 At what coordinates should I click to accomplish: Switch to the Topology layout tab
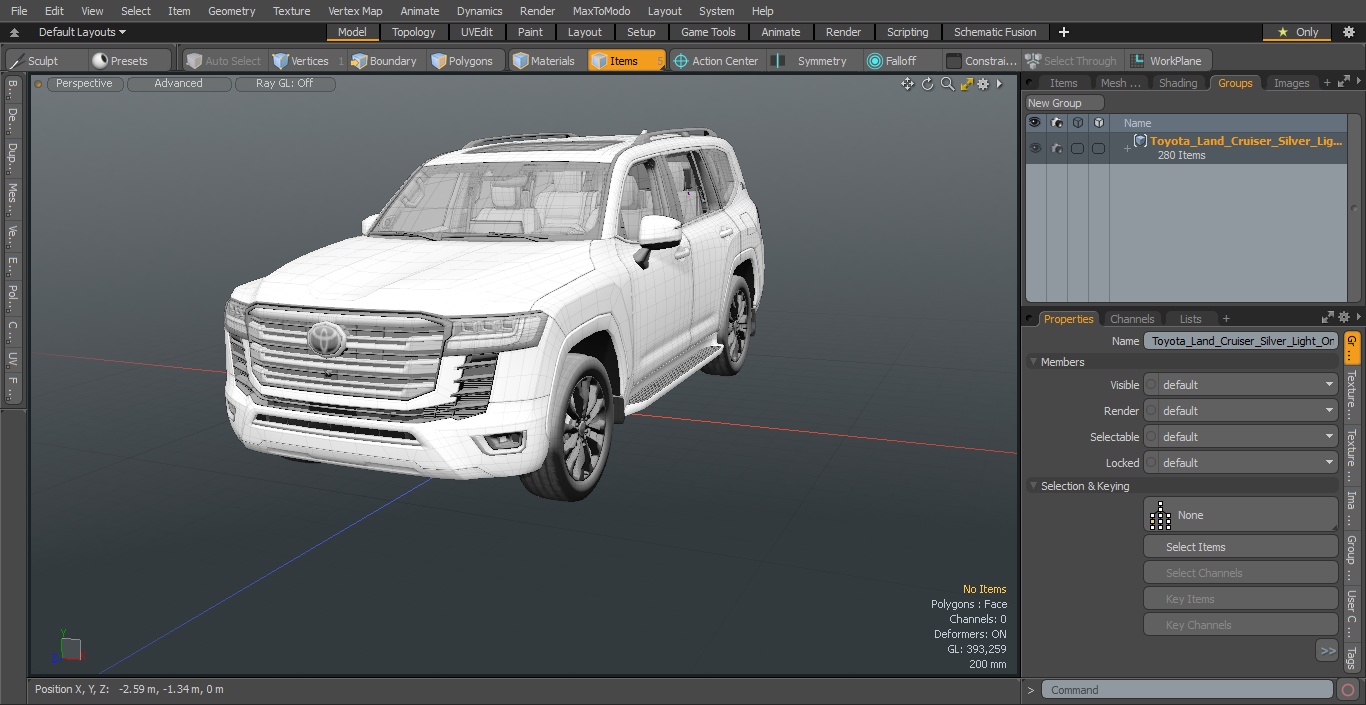coord(414,32)
